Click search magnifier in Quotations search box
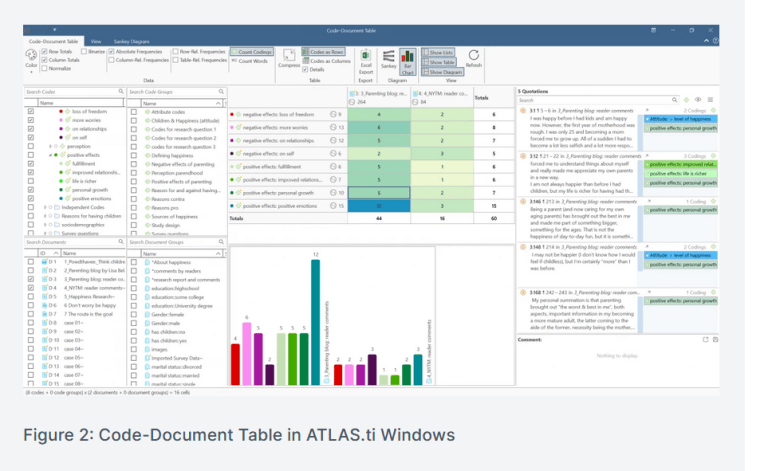This screenshot has width=768, height=471. click(674, 100)
